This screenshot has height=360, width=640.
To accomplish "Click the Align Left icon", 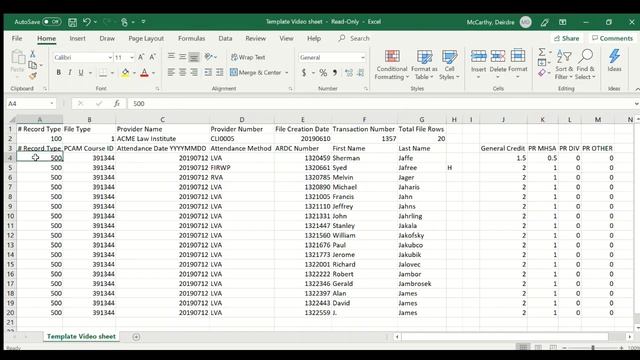I will pos(171,73).
